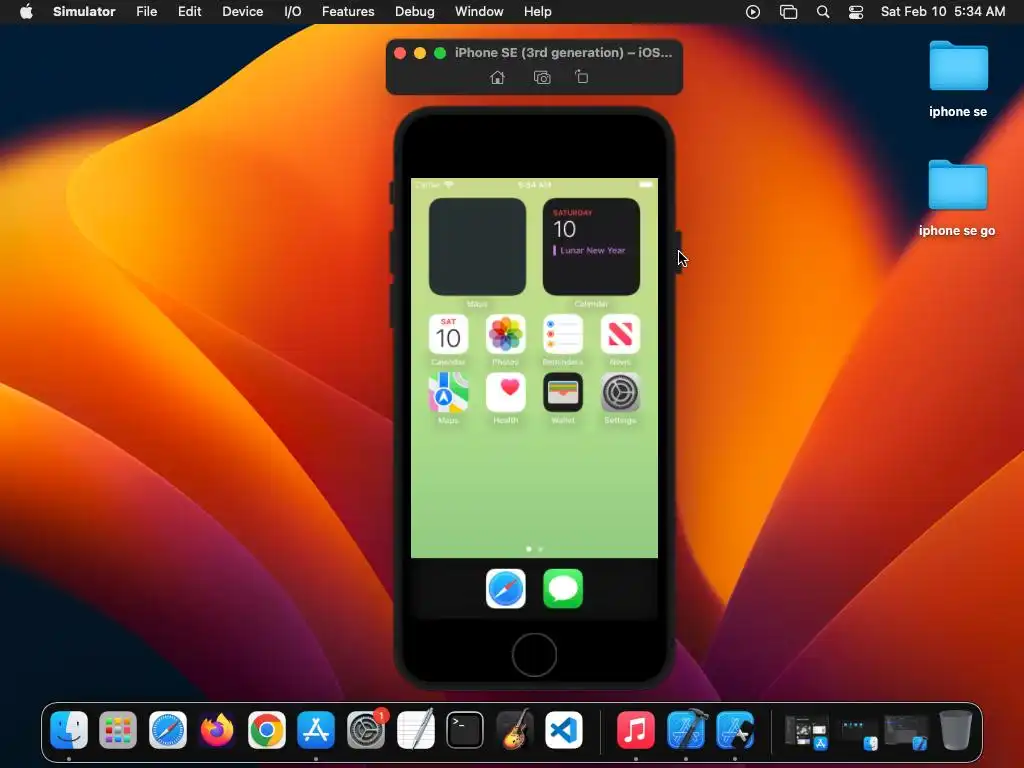Viewport: 1024px width, 768px height.
Task: Click the screen recording status icon in menu bar
Action: [x=753, y=12]
